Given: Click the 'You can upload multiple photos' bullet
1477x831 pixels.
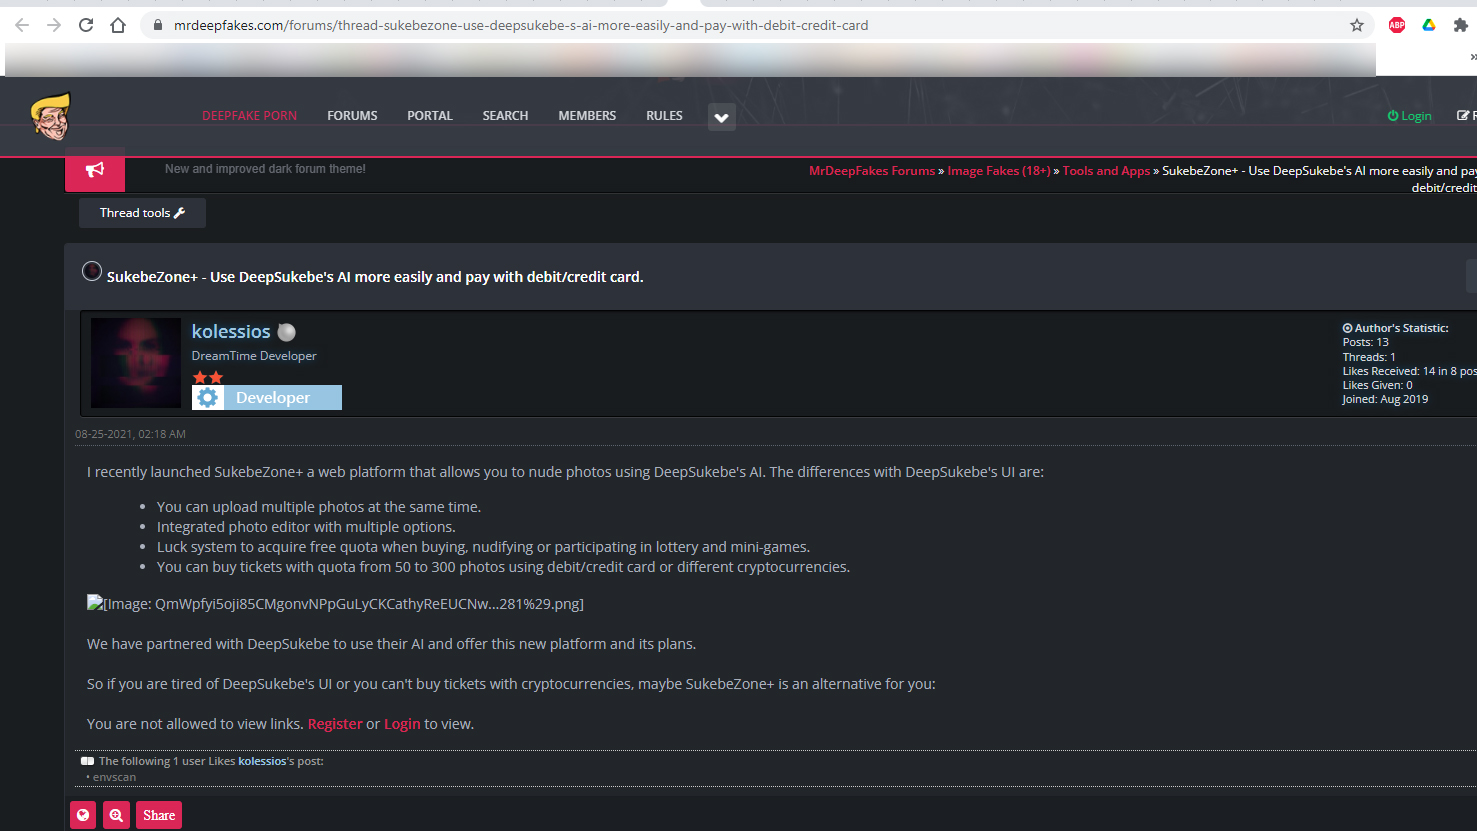Looking at the screenshot, I should pyautogui.click(x=319, y=507).
